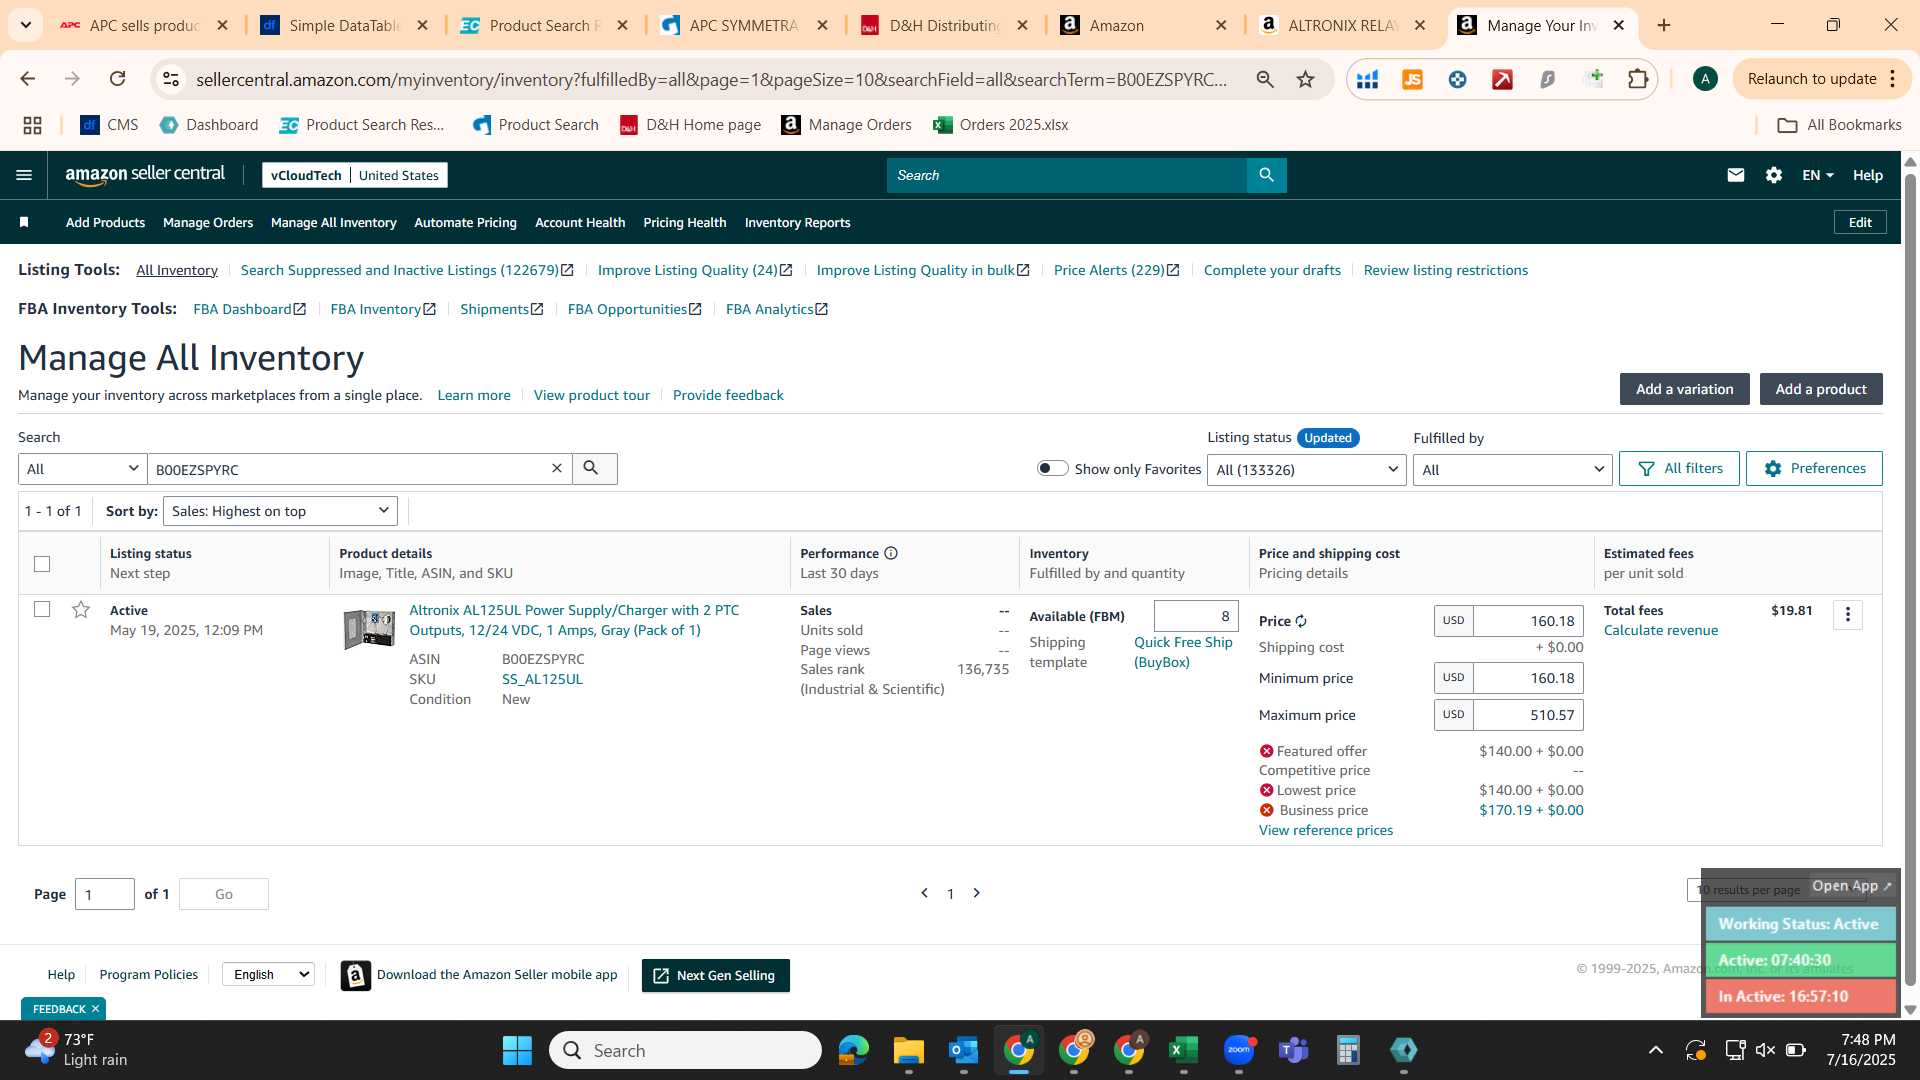
Task: Open File Explorer from the taskbar
Action: [909, 1050]
